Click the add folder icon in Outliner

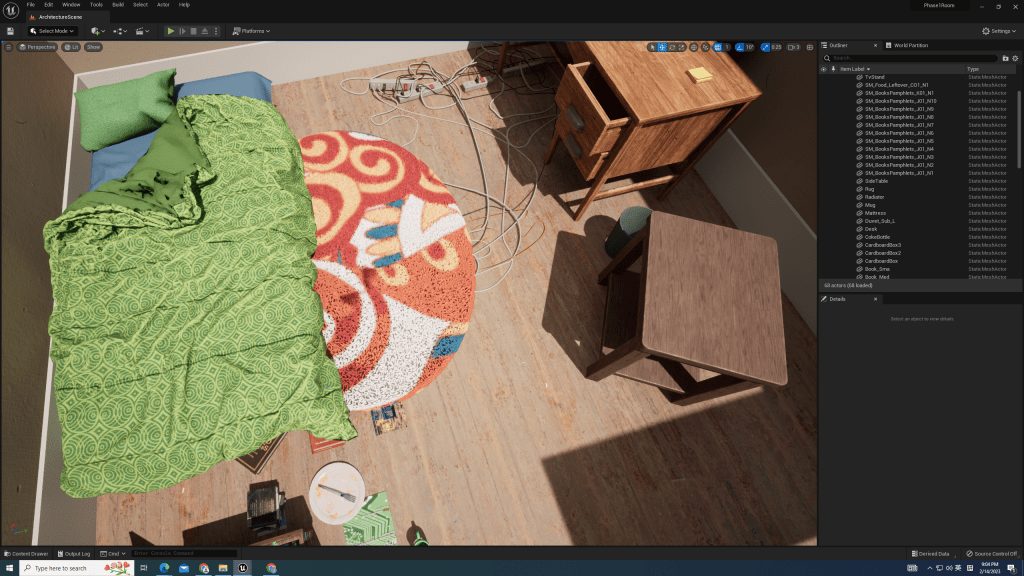point(1005,58)
